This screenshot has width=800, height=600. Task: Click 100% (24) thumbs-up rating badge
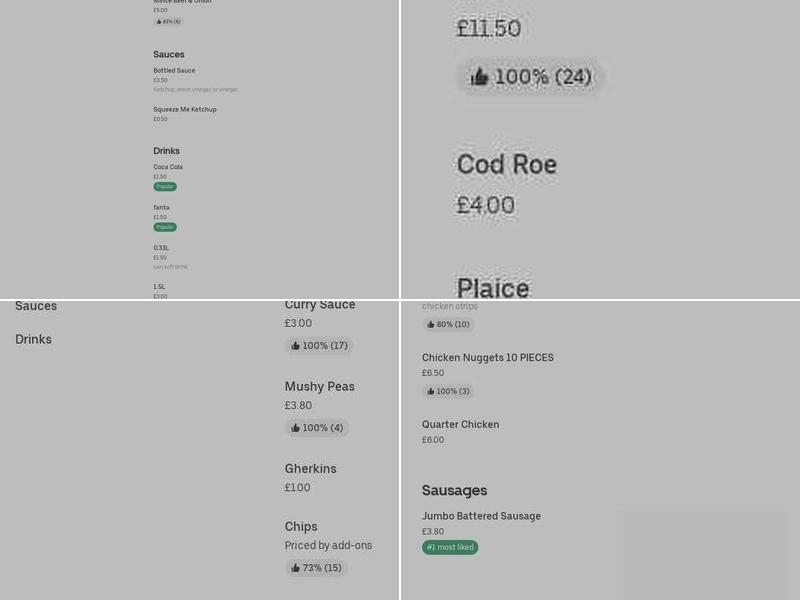pyautogui.click(x=531, y=77)
